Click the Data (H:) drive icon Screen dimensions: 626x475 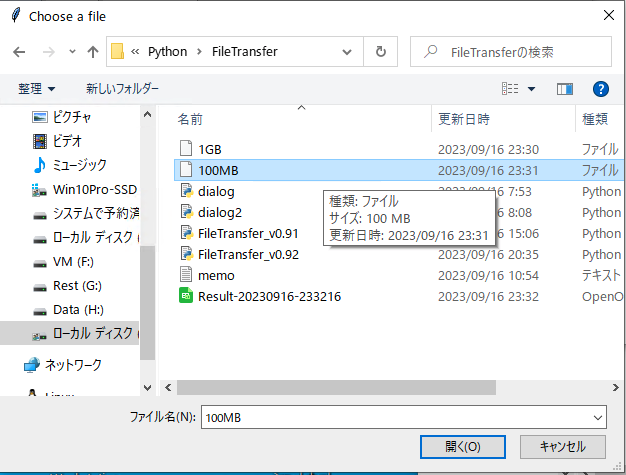[40, 312]
